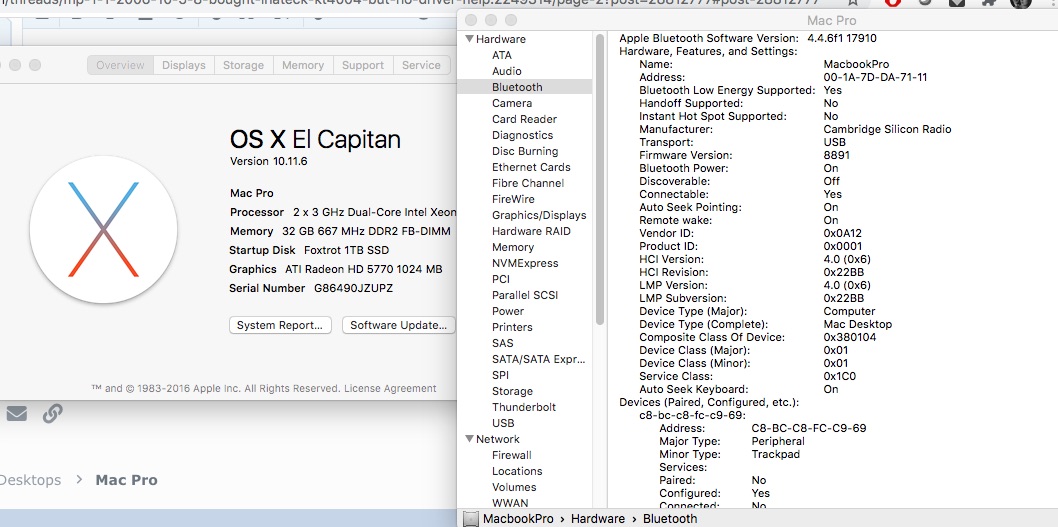Collapse the Network section in sidebar
Screen dimensions: 1058x527
point(470,439)
